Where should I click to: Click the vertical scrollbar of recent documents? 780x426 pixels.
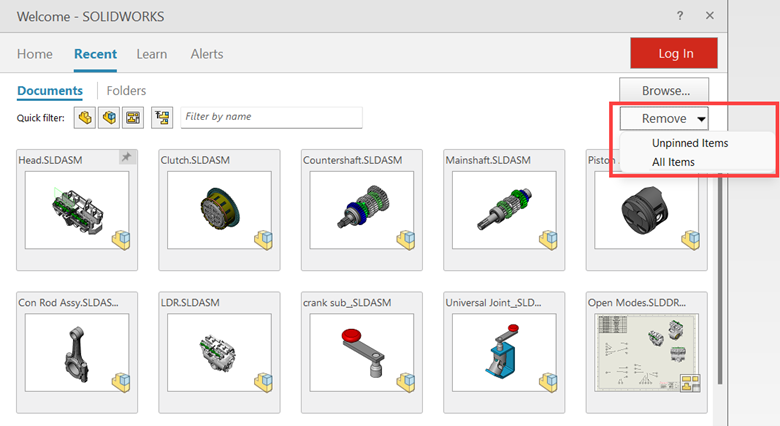point(720,279)
